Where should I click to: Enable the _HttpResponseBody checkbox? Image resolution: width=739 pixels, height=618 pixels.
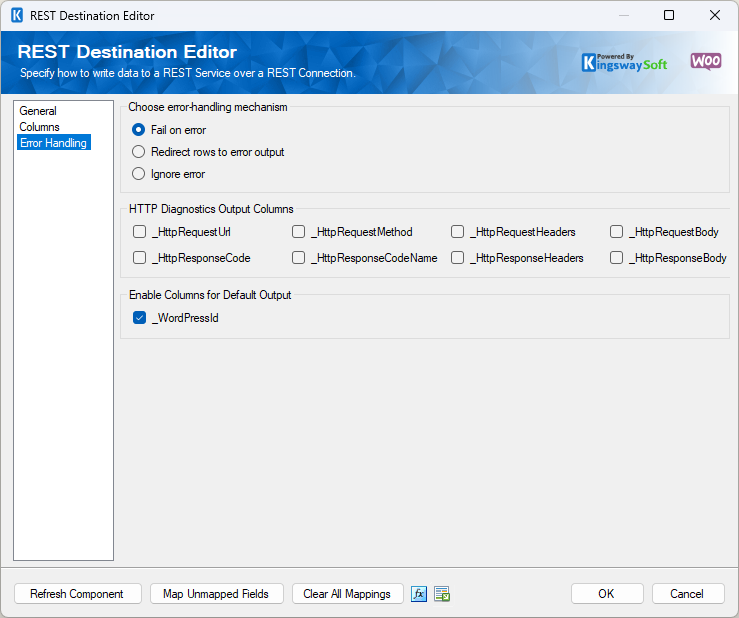pyautogui.click(x=616, y=258)
